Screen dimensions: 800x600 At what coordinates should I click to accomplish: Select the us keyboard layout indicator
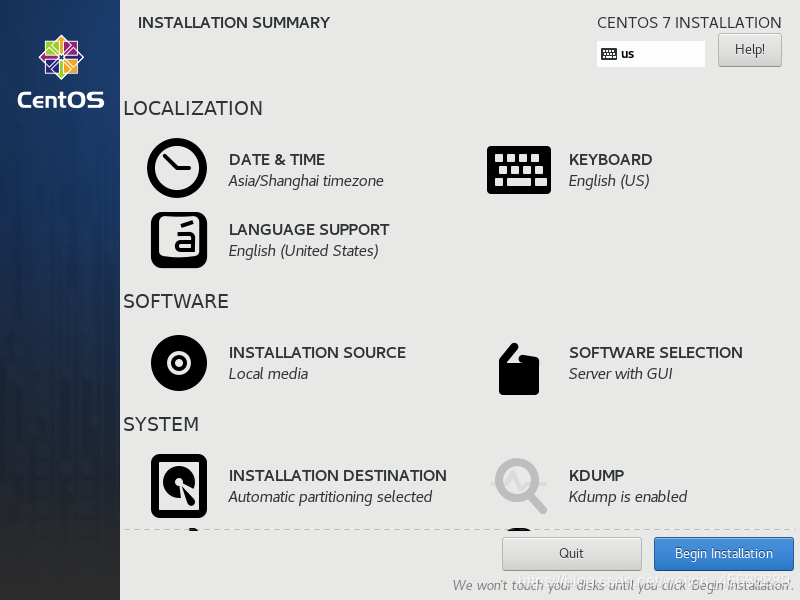tap(651, 54)
